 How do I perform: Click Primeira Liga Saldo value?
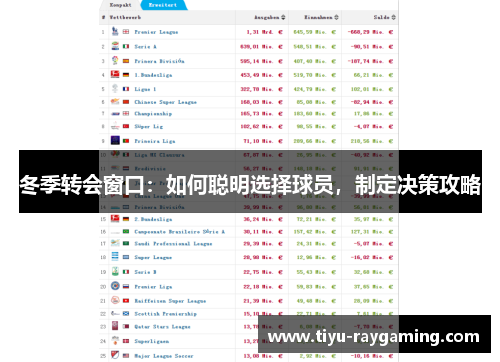click(372, 141)
